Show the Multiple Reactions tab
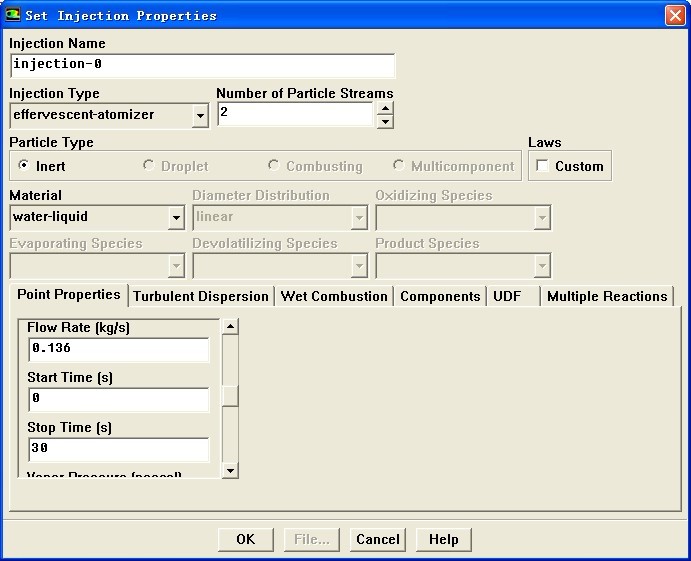Screen dimensions: 691x561 607,296
